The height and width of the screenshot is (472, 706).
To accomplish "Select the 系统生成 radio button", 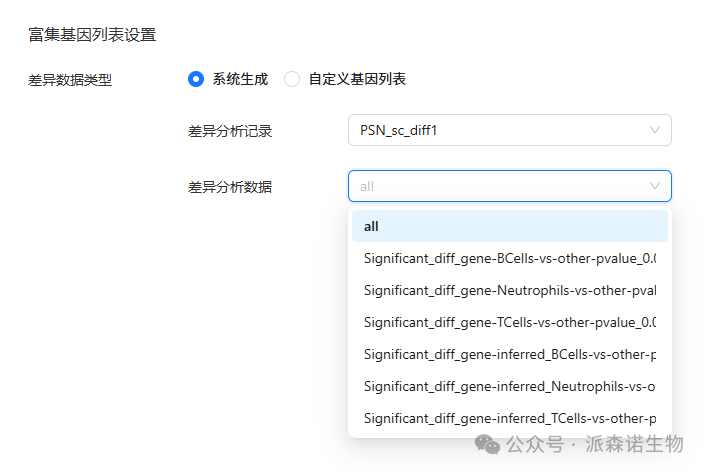I will (196, 79).
